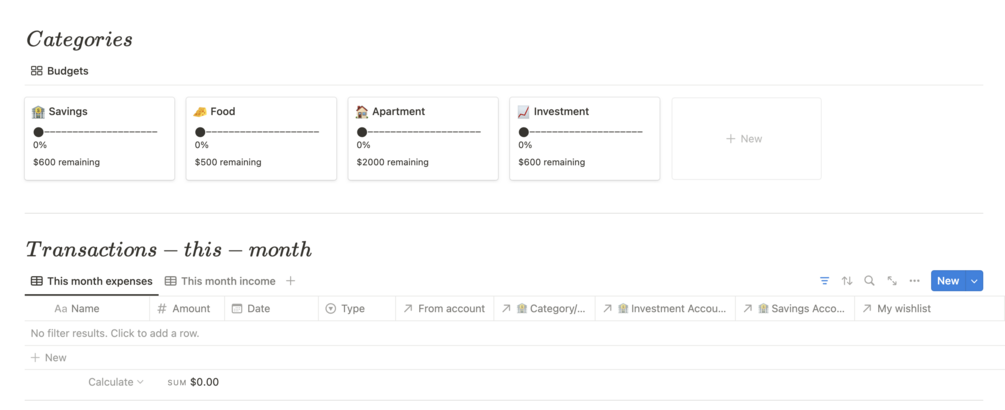Viewport: 1005px width, 410px height.
Task: Open transactions database in full page
Action: [892, 281]
